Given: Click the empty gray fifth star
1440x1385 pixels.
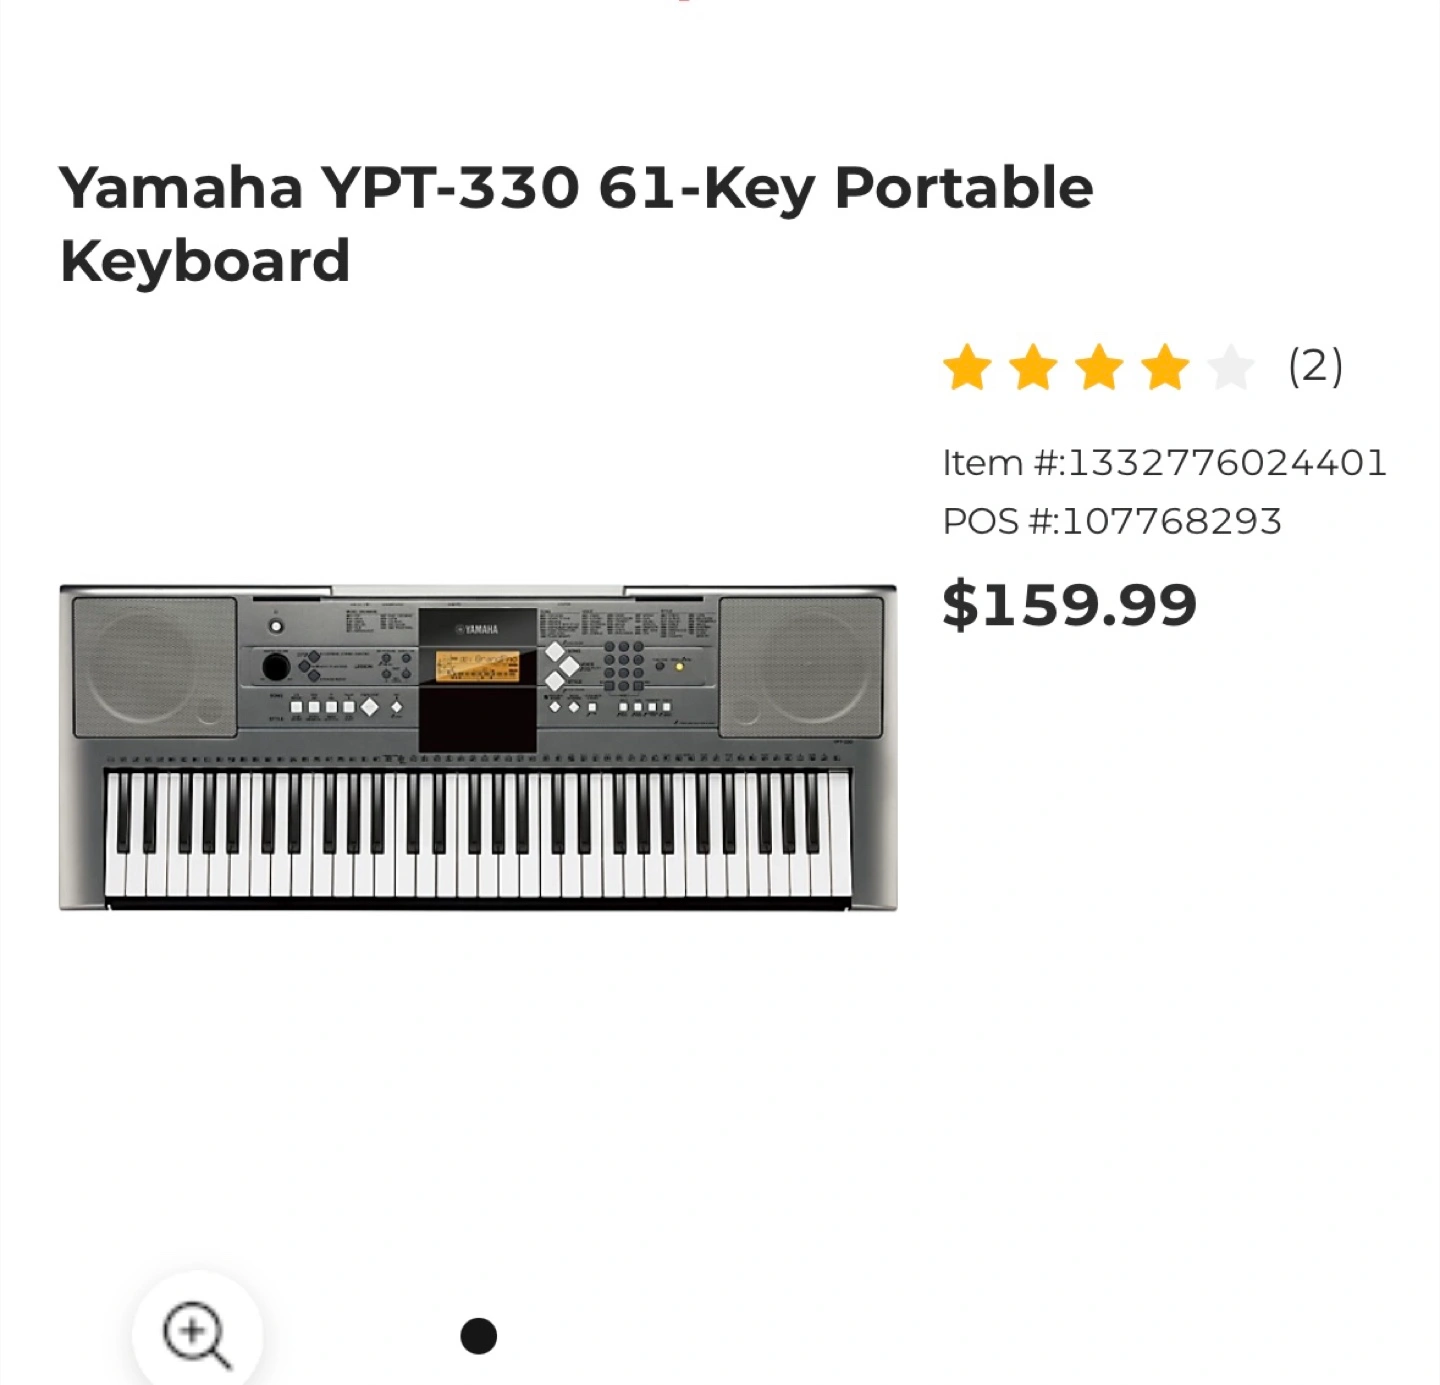Looking at the screenshot, I should [x=1231, y=367].
